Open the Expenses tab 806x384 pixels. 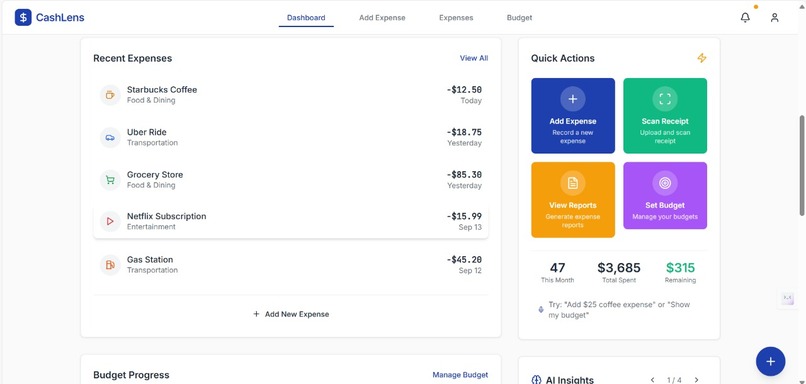456,17
